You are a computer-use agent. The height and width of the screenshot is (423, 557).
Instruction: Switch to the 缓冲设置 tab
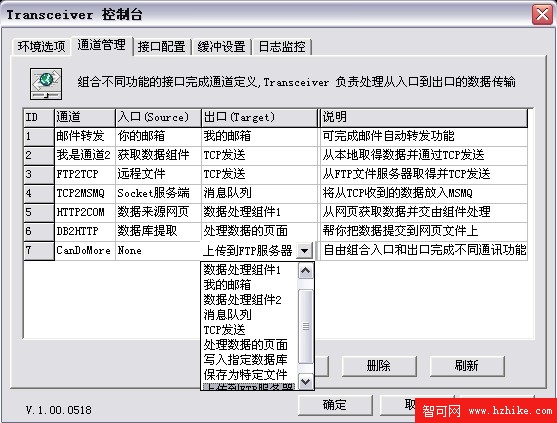[222, 47]
